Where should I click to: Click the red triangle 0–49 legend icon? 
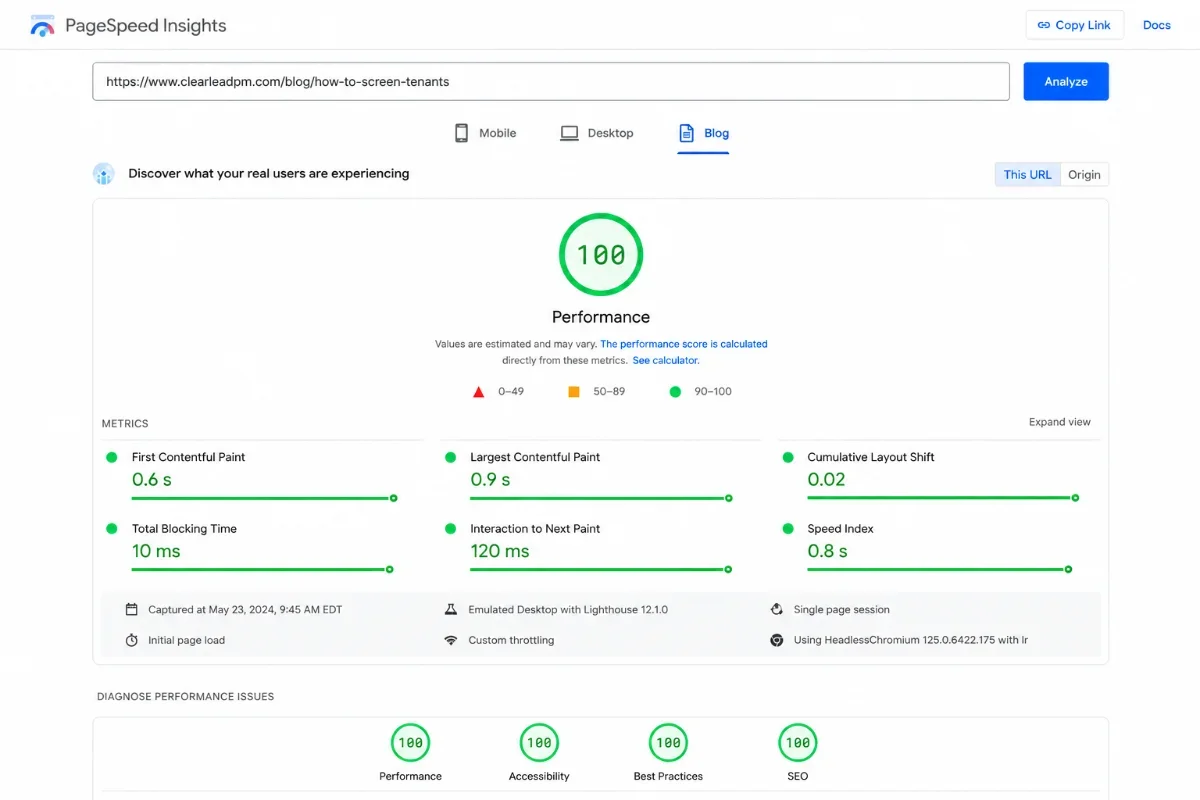point(479,392)
